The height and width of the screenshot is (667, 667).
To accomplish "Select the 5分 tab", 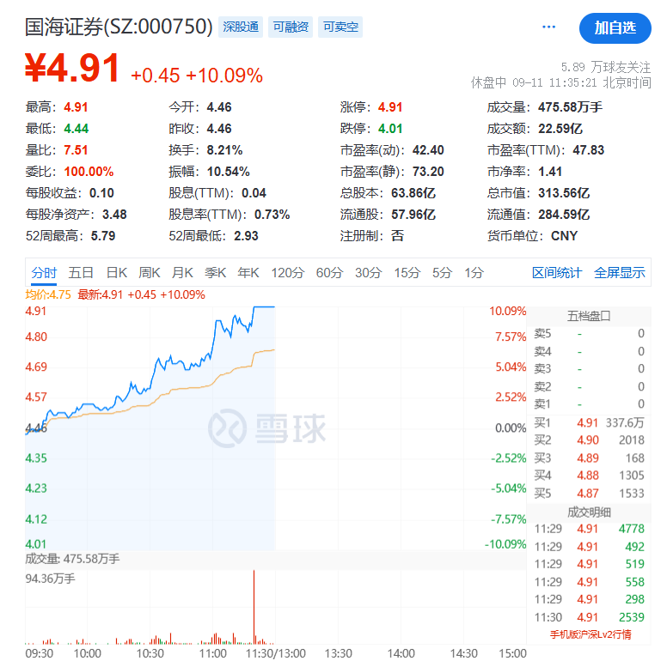I will tap(442, 273).
